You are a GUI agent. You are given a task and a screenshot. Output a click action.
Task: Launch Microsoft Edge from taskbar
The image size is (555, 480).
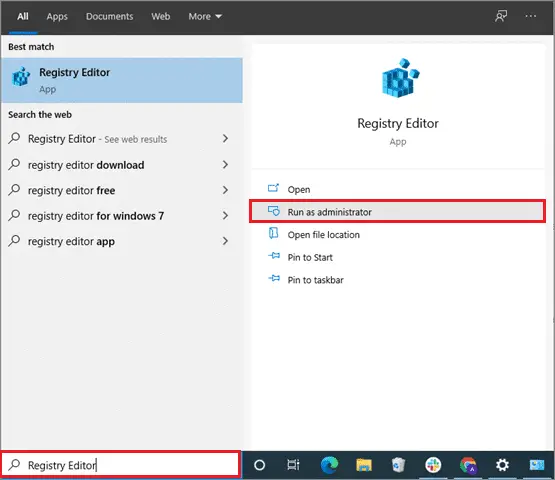tap(329, 465)
